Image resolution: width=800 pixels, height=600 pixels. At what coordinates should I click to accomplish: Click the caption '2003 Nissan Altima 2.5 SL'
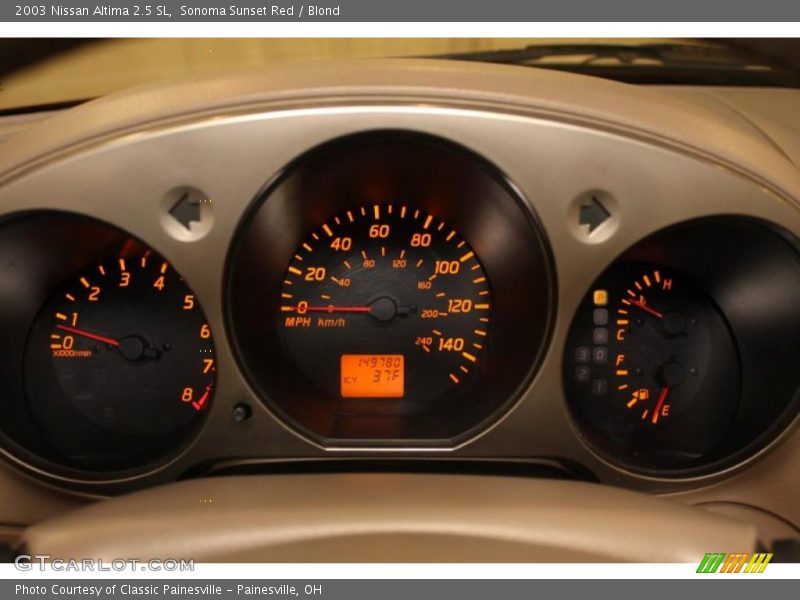tap(93, 11)
